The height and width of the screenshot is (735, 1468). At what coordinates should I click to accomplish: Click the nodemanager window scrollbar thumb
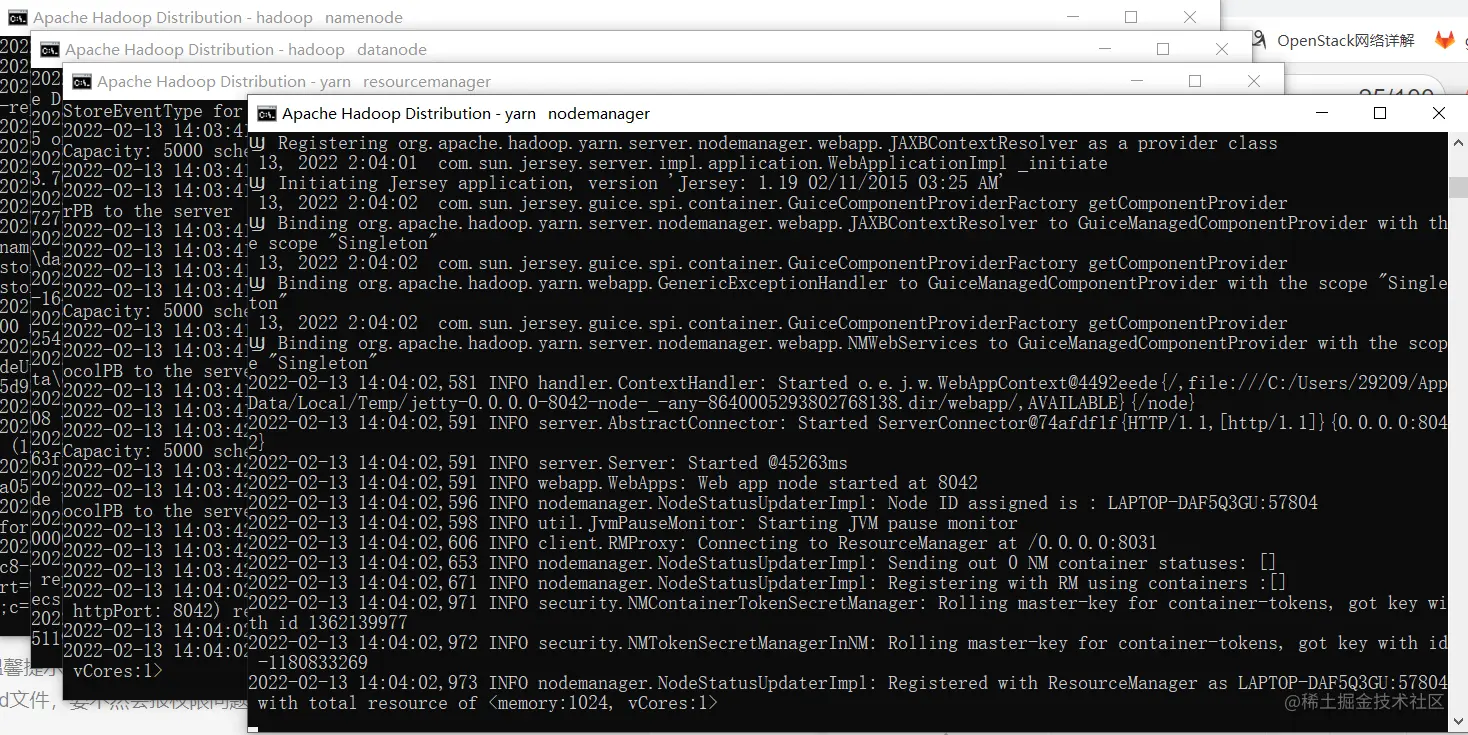point(1458,188)
